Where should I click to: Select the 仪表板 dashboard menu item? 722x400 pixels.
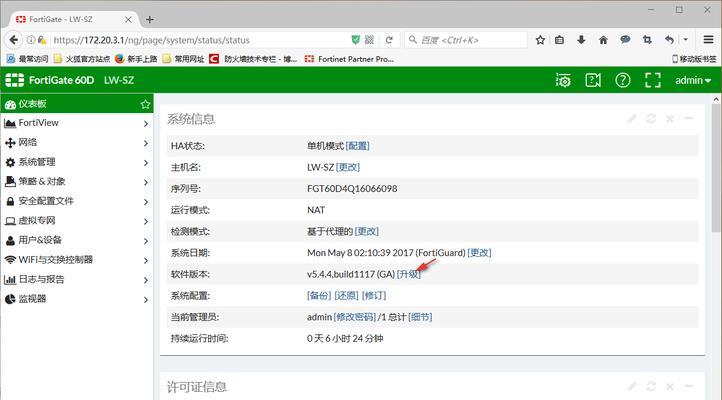click(77, 104)
